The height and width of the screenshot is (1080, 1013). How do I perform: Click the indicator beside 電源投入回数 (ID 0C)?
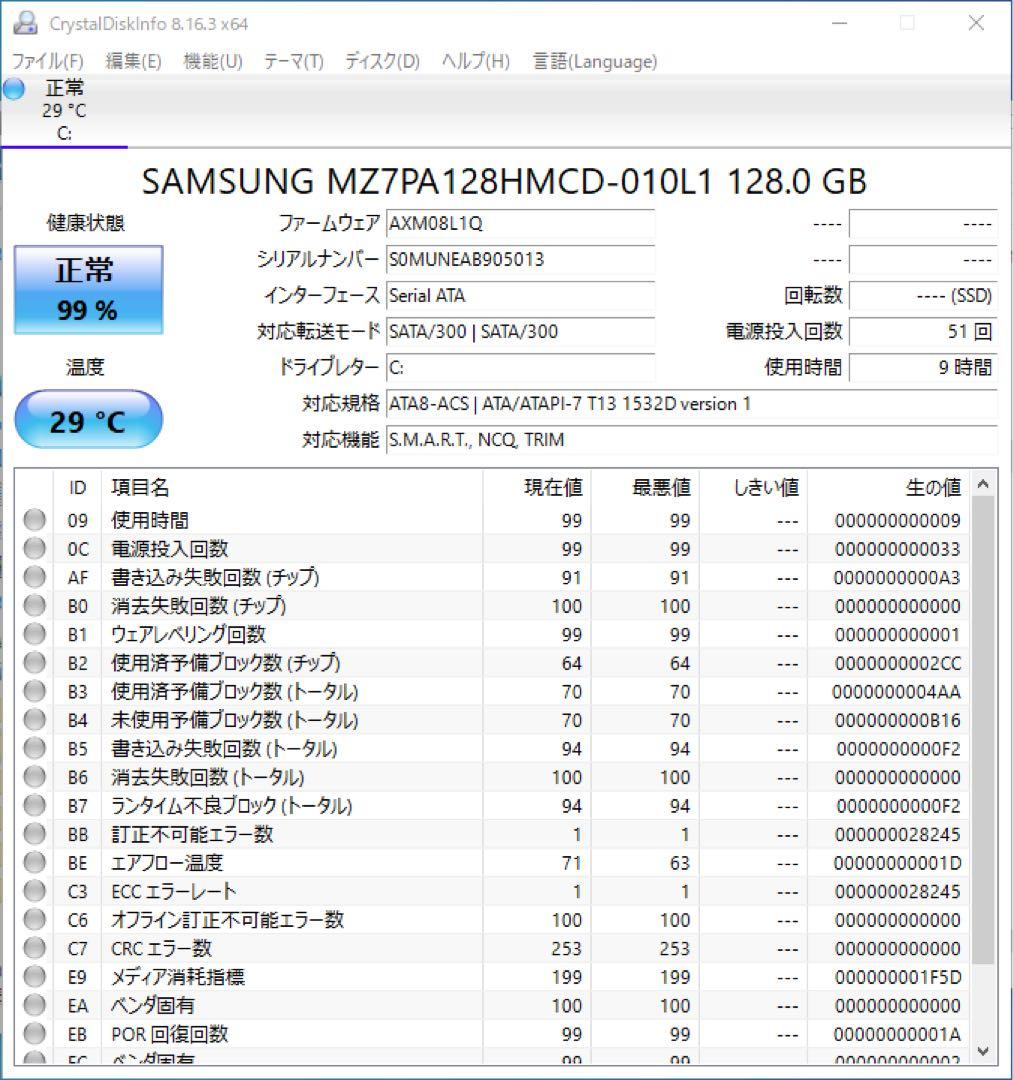(33, 548)
